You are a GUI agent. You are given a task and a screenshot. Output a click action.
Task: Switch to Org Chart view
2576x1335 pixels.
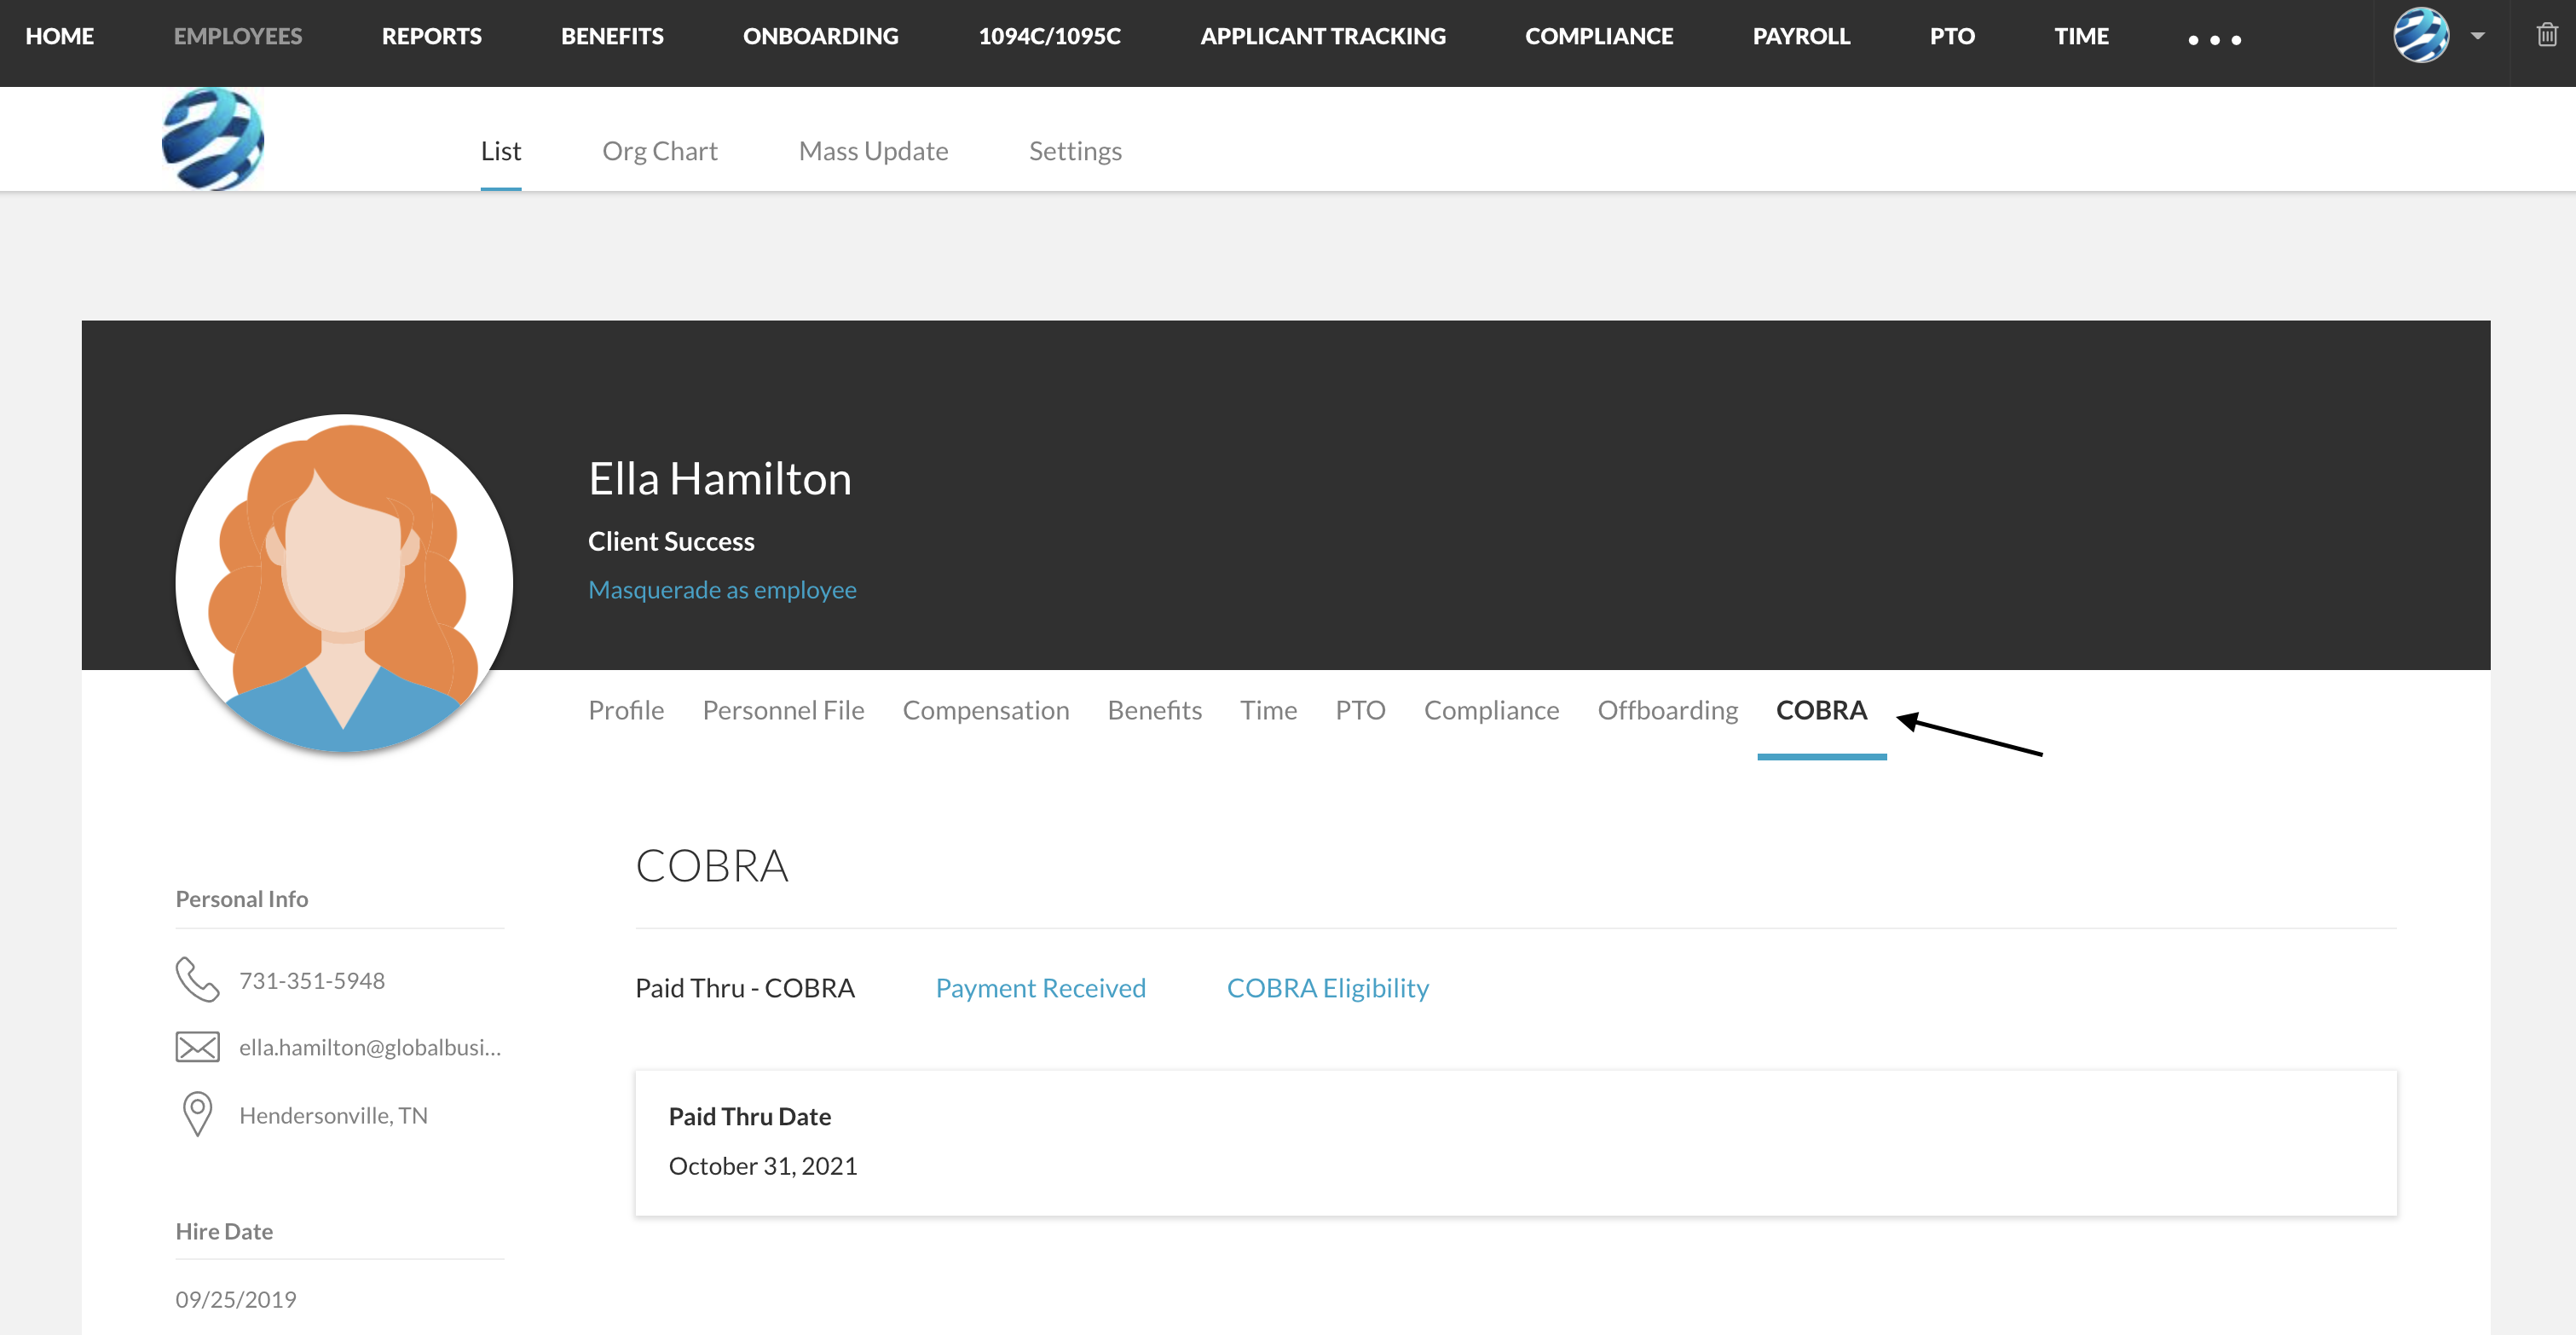[x=660, y=151]
